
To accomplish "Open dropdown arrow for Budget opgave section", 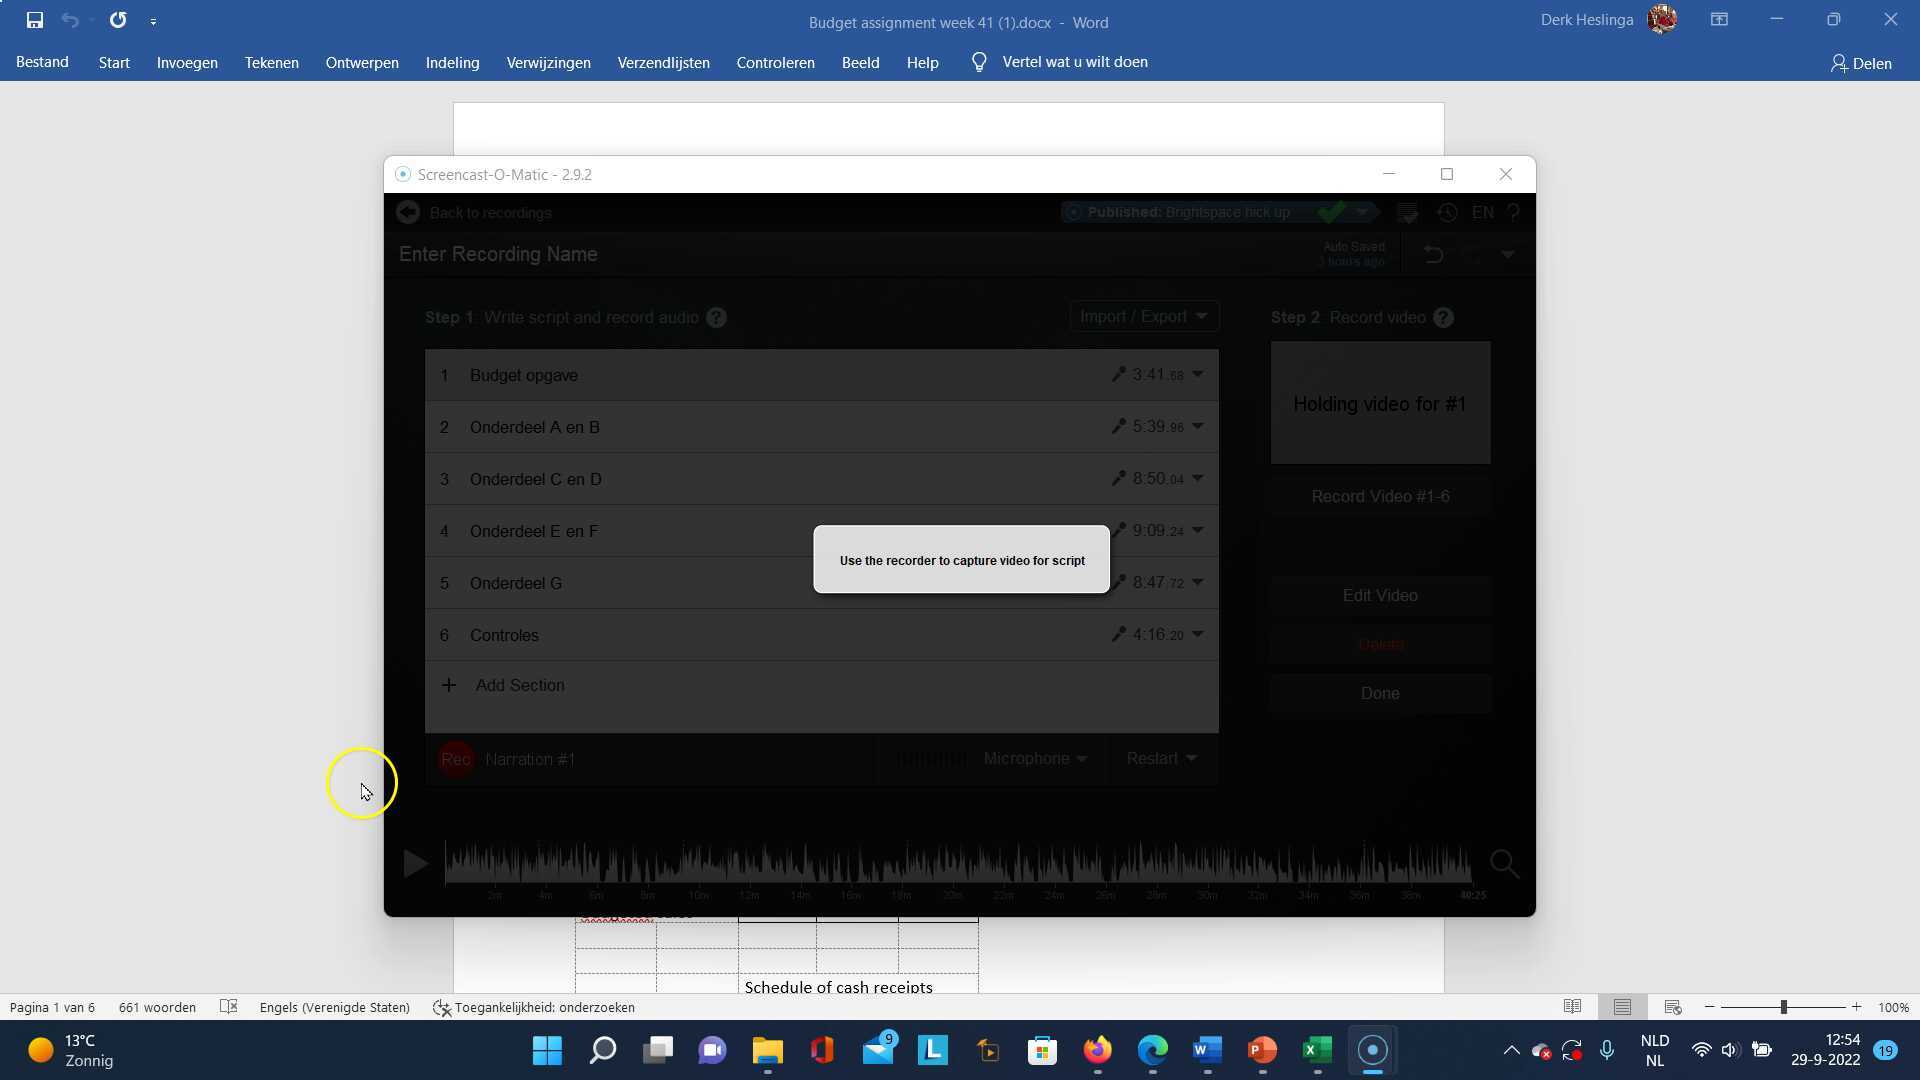I will 1198,375.
